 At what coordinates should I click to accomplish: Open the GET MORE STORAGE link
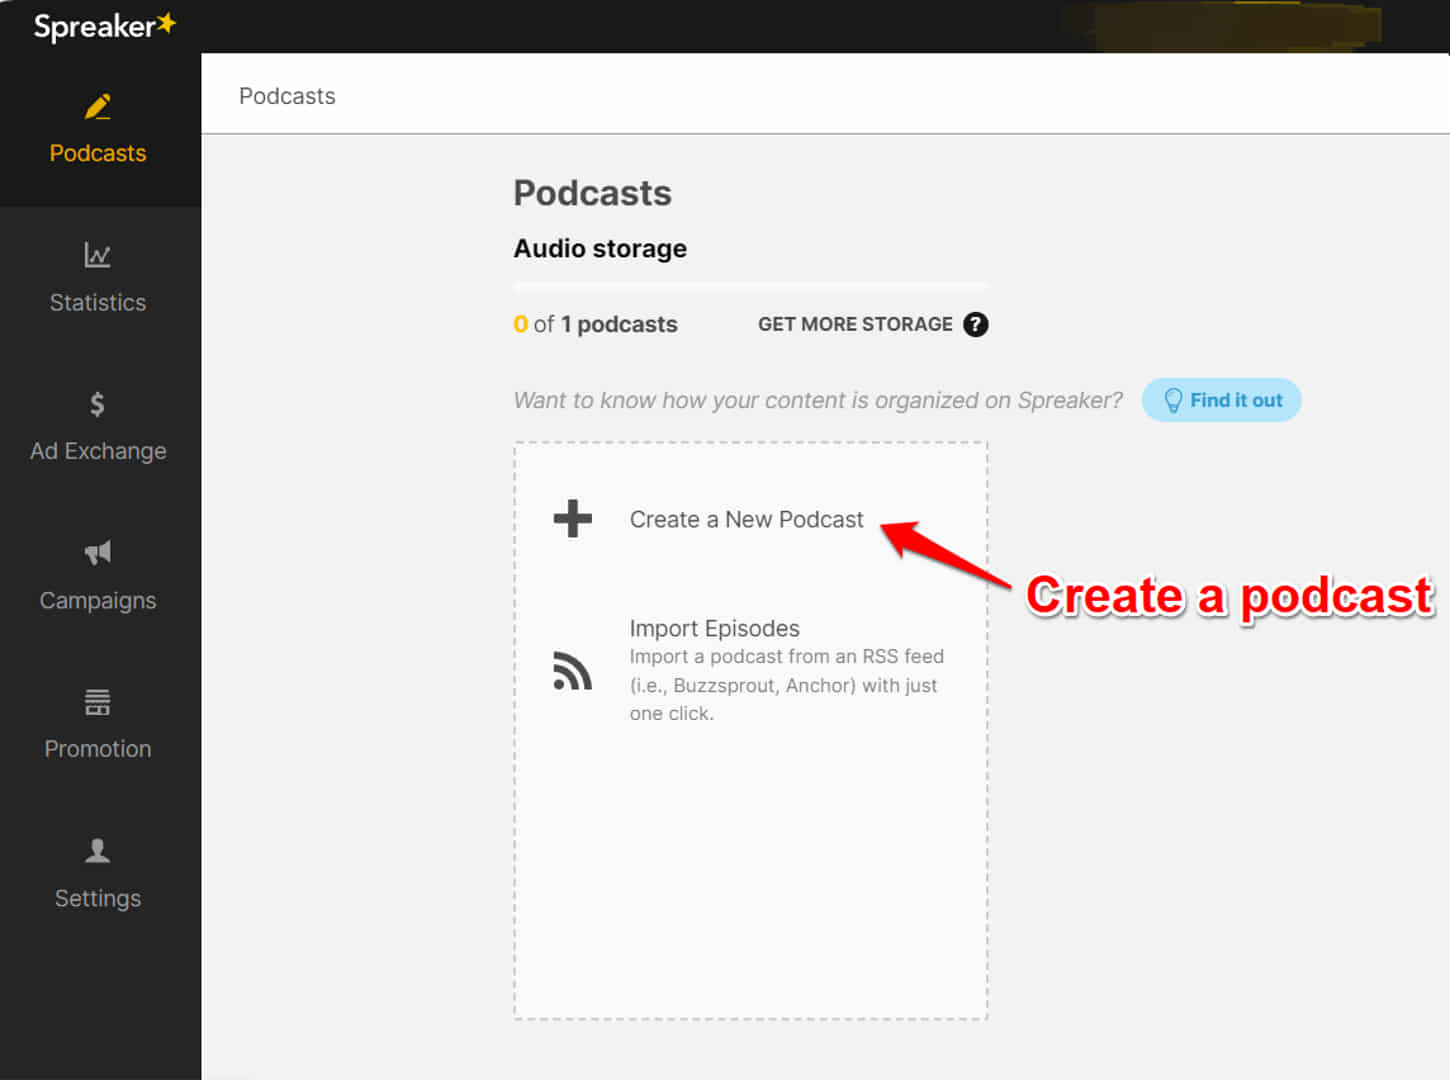tap(855, 324)
